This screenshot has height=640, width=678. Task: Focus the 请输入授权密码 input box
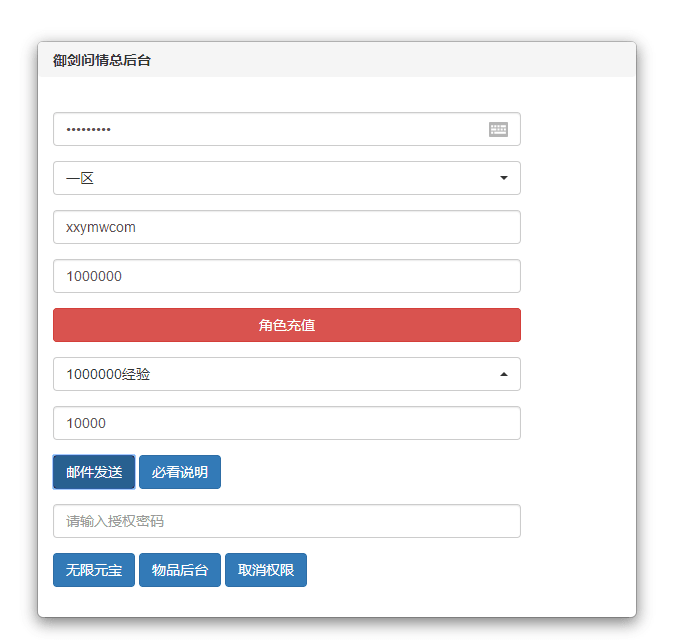pos(287,521)
